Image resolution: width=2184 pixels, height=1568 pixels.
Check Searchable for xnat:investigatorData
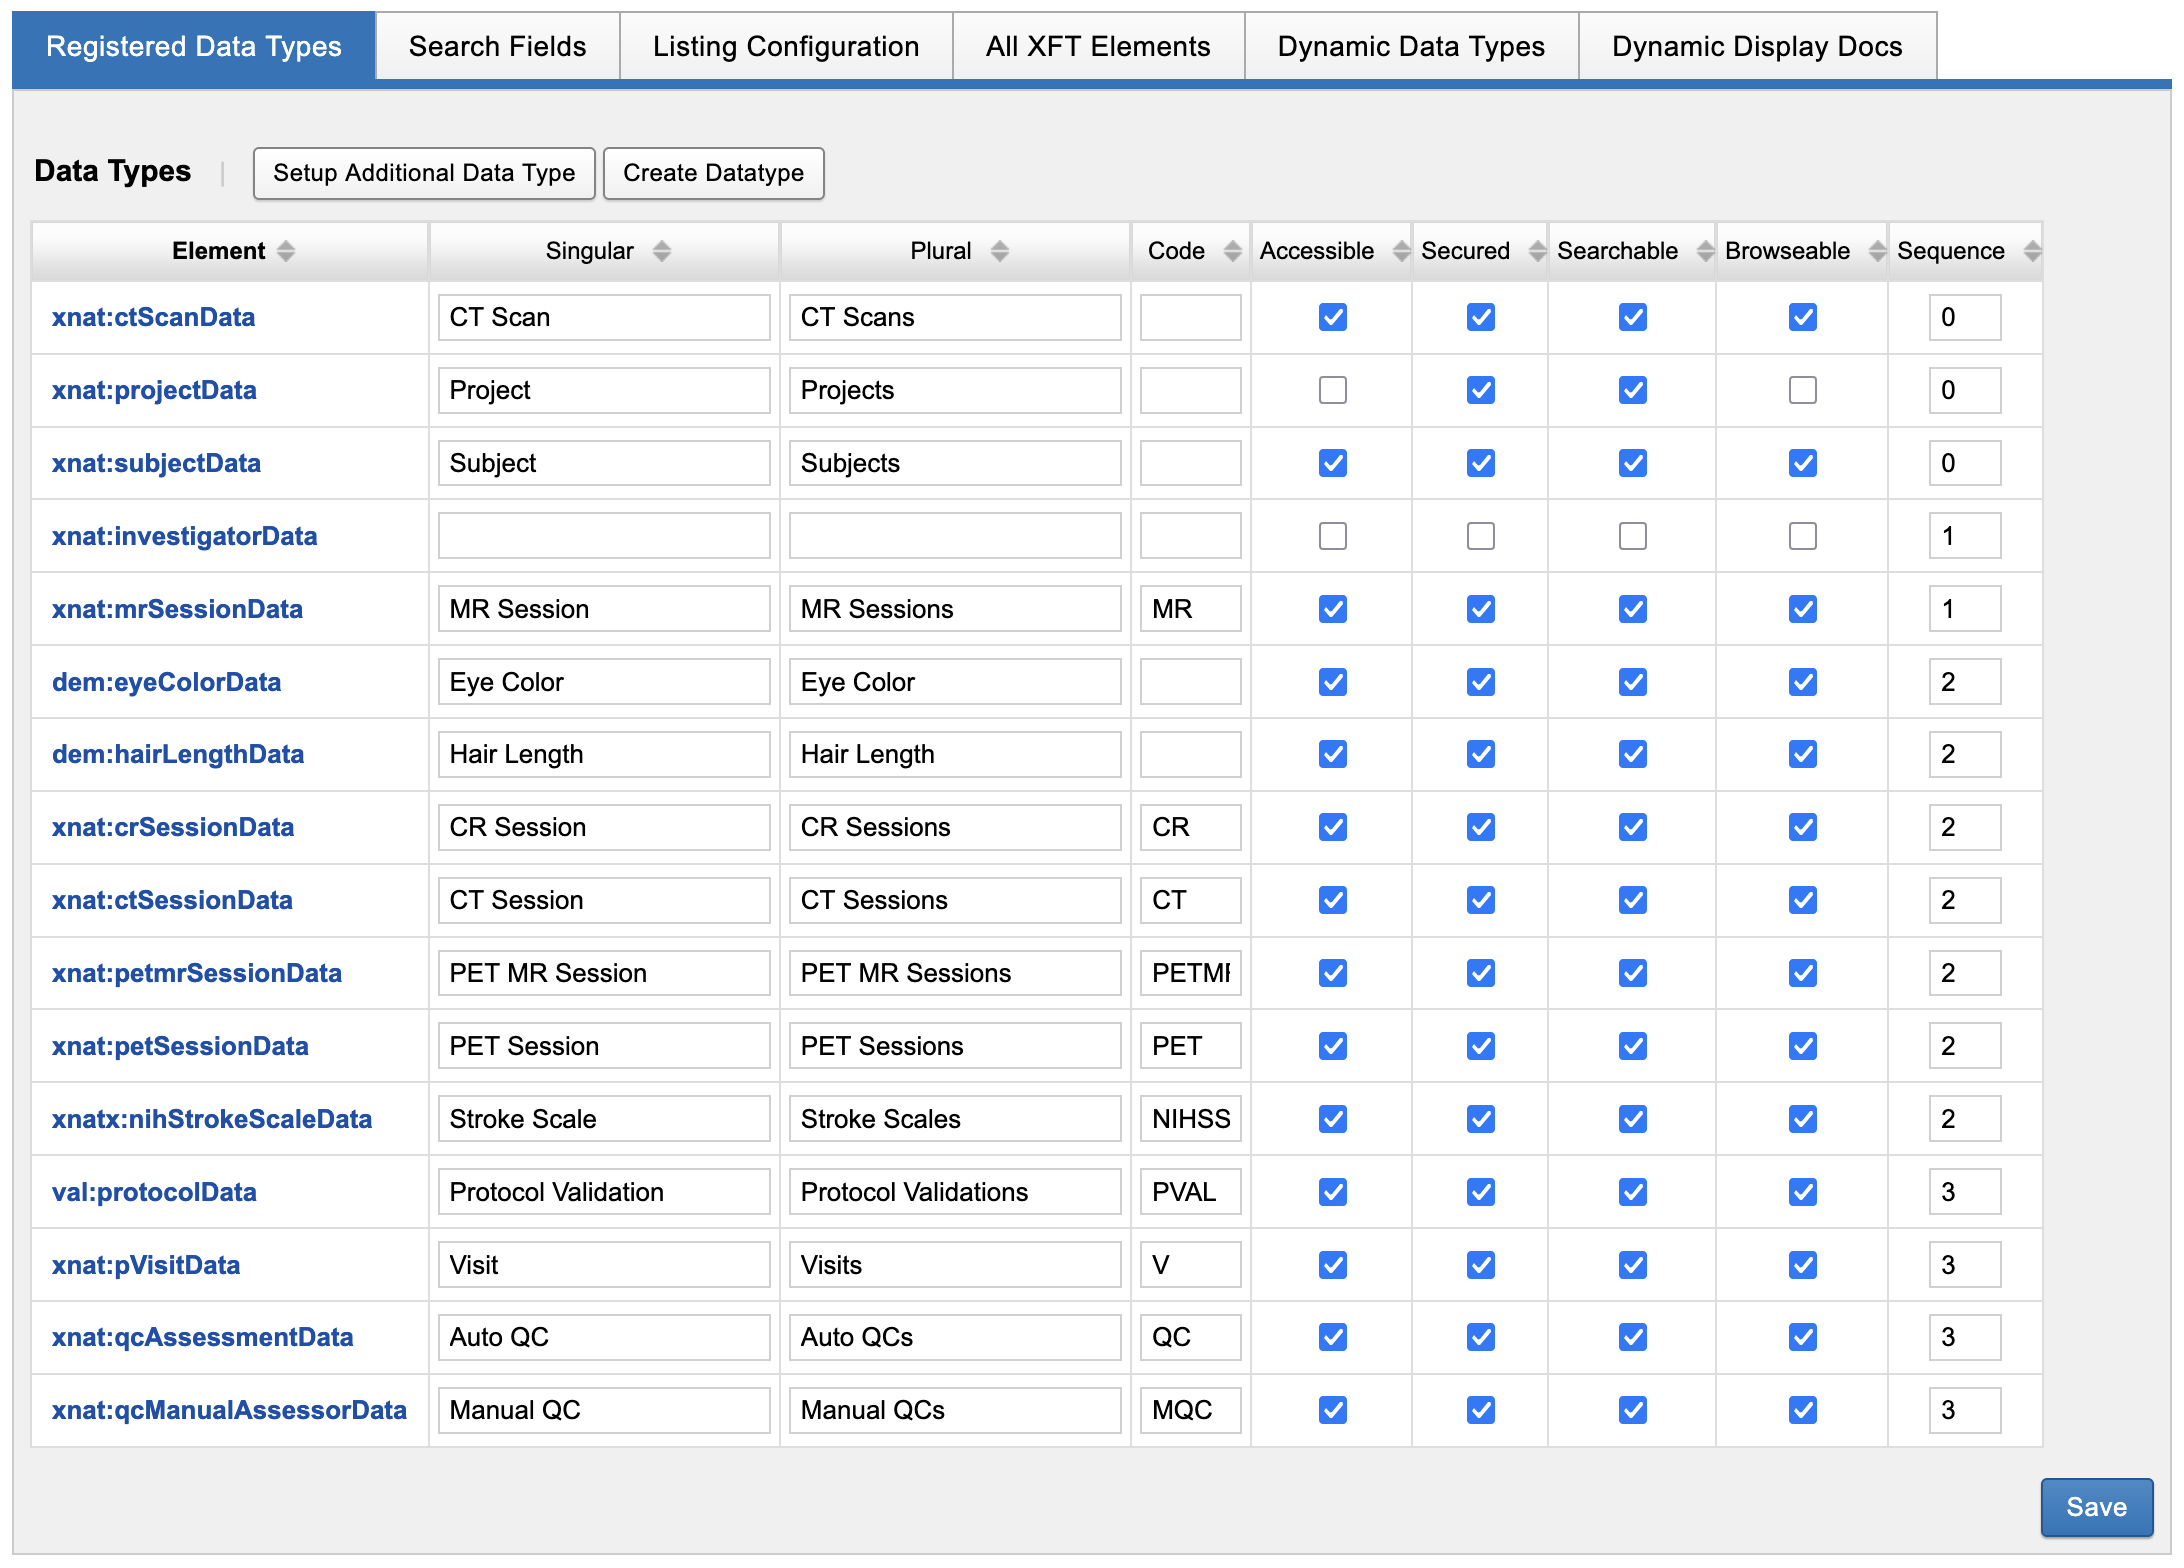(x=1633, y=536)
